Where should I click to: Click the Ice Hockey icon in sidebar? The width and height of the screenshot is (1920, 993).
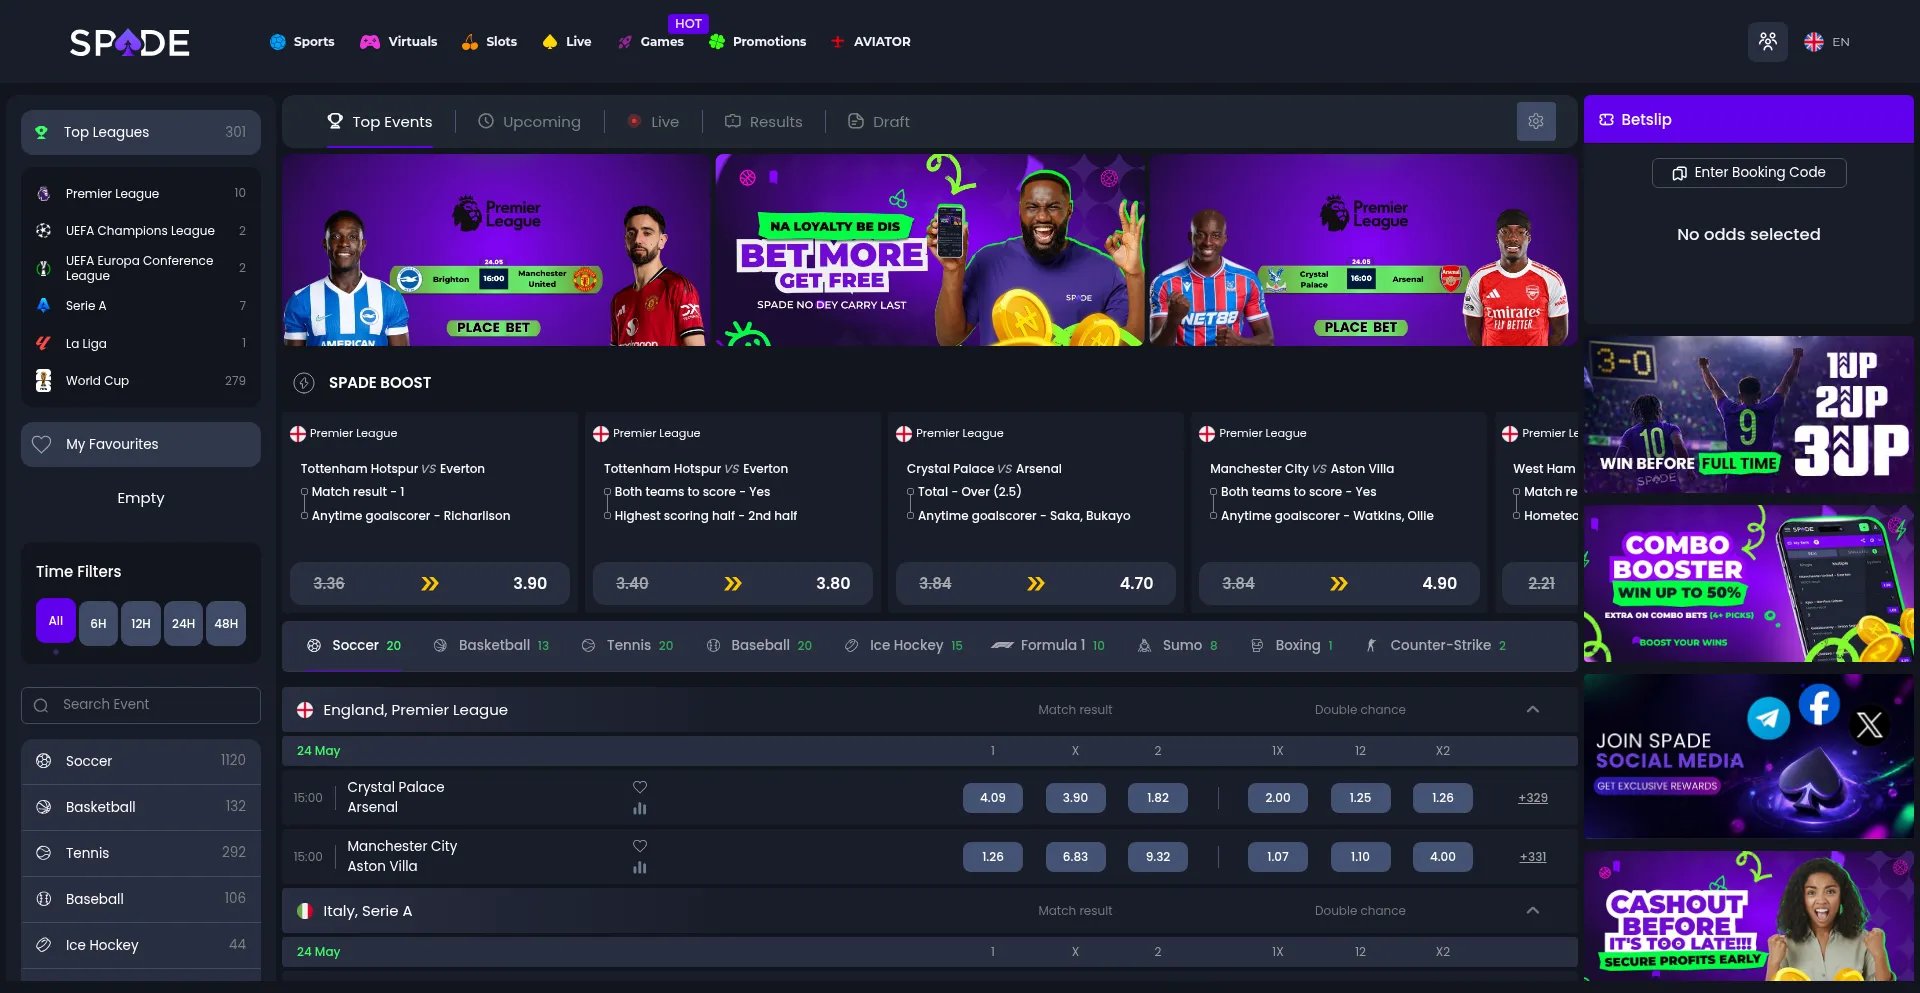coord(44,945)
